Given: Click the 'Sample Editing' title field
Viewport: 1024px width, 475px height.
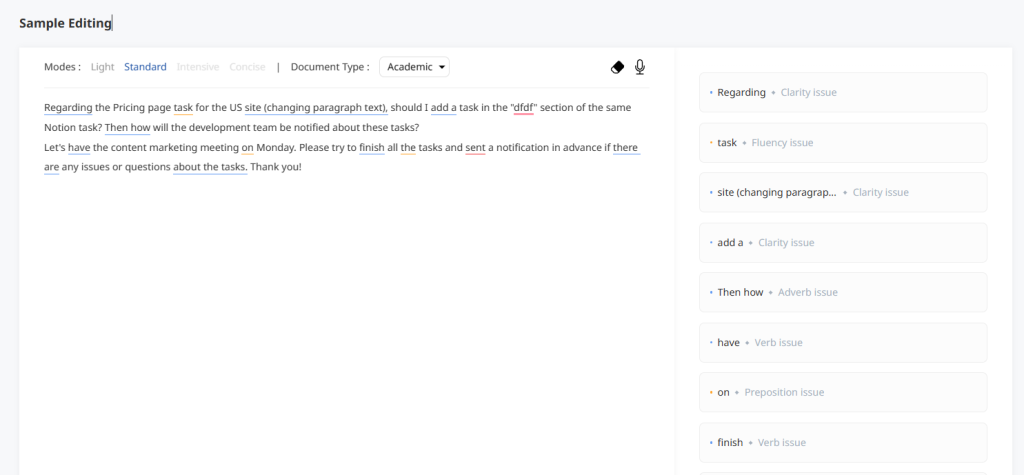Looking at the screenshot, I should click(x=65, y=24).
